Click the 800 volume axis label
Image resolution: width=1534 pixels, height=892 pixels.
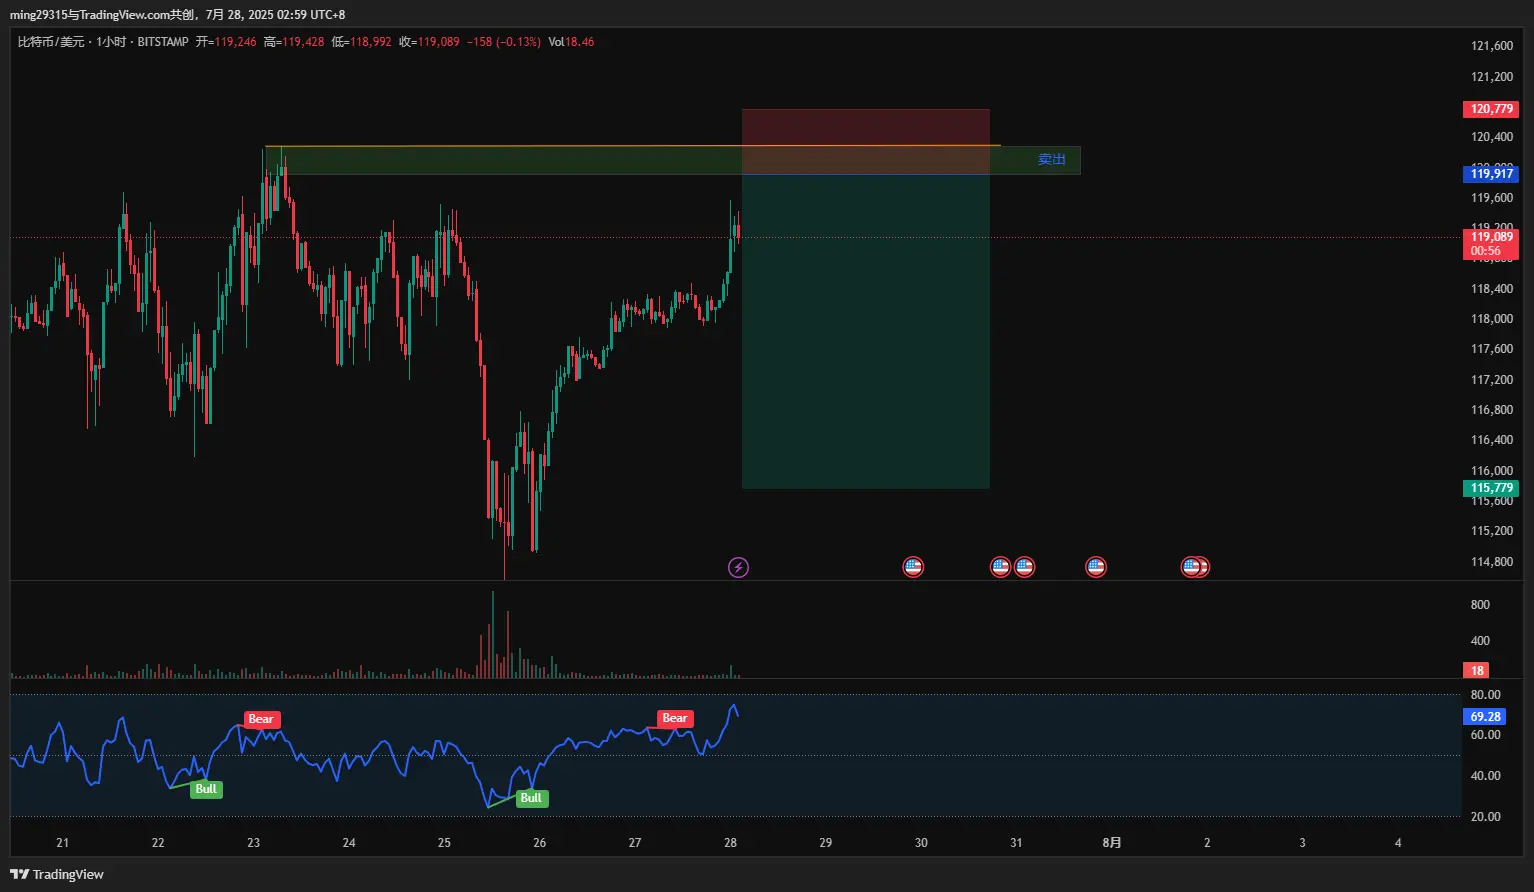[1480, 605]
